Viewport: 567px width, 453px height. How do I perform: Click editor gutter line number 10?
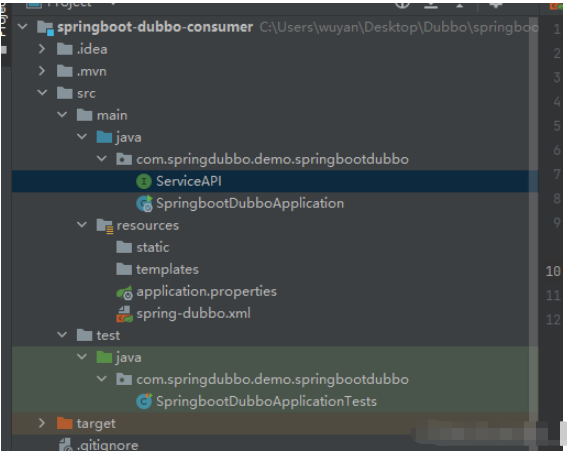(x=553, y=271)
